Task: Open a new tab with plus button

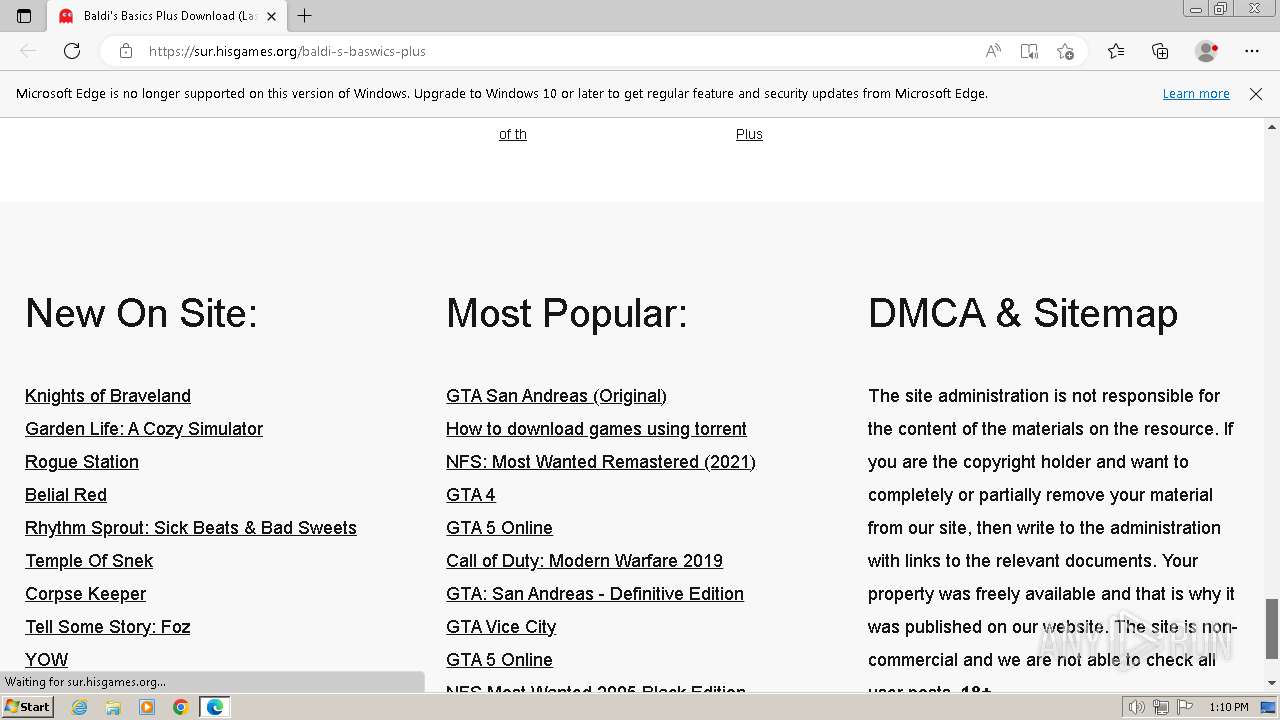Action: (x=305, y=16)
